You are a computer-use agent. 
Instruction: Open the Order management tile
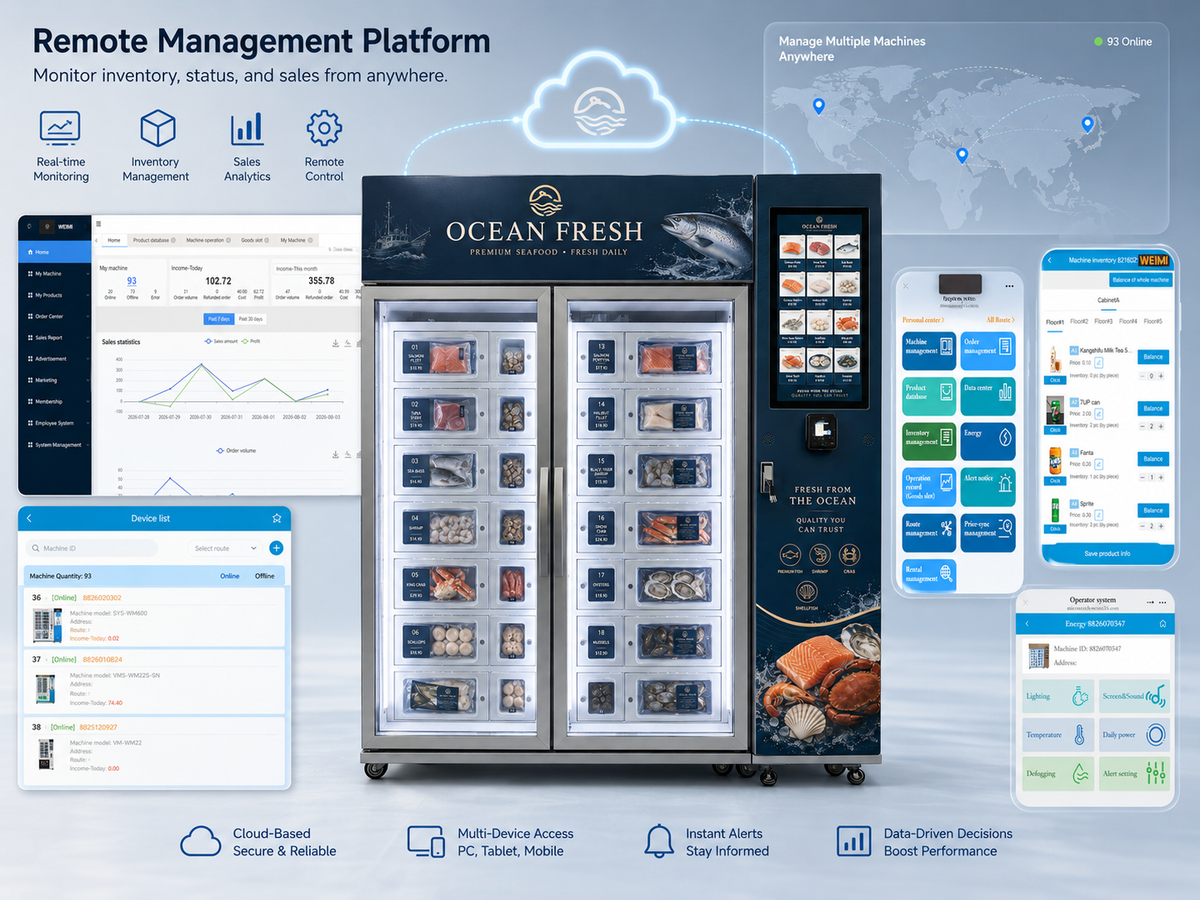(988, 351)
